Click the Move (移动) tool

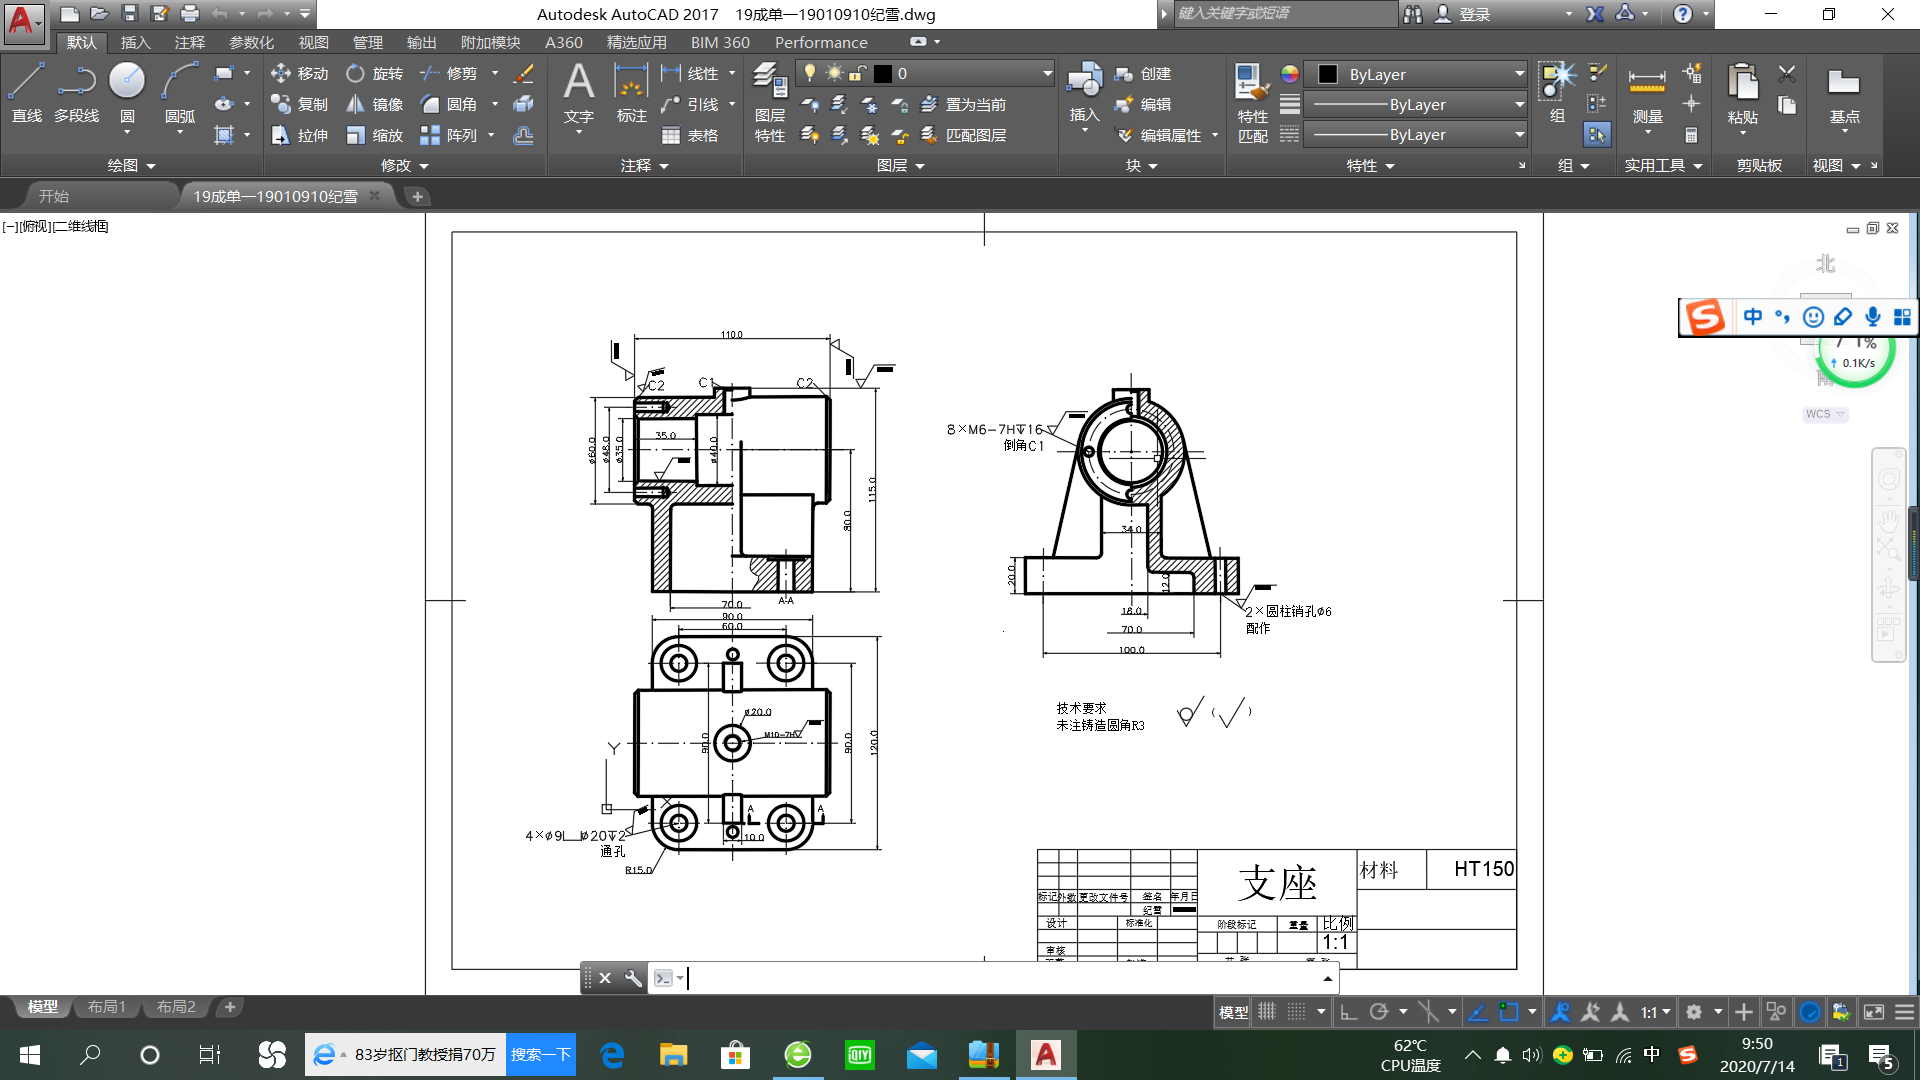point(299,73)
